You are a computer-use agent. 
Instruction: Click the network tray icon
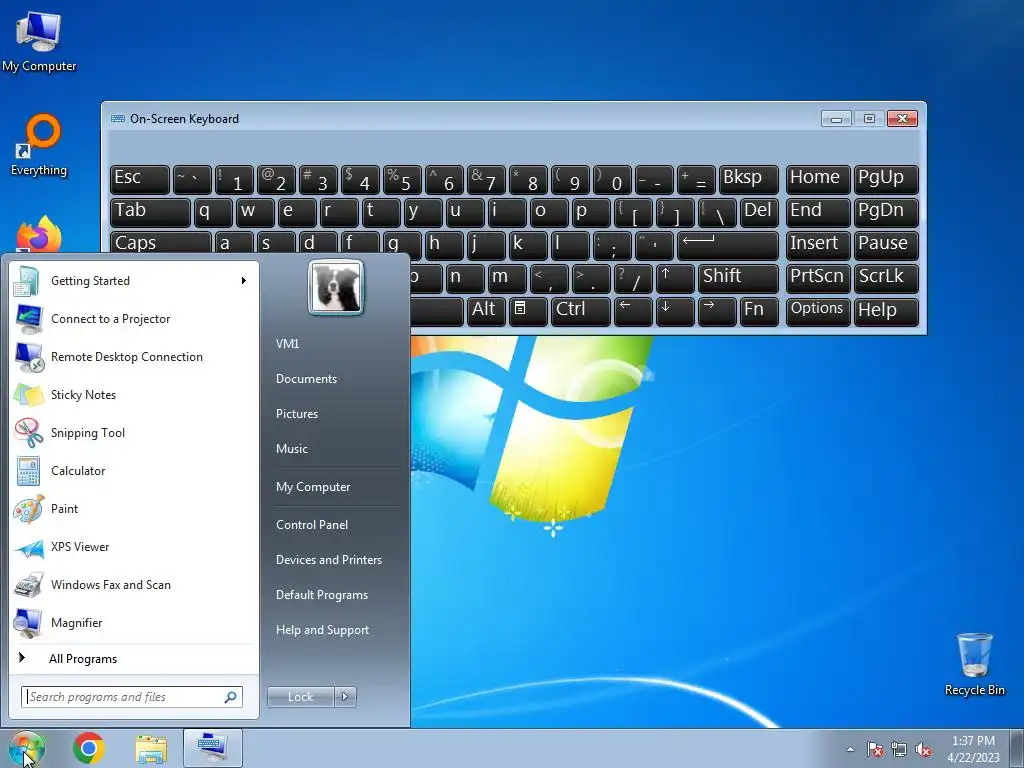pyautogui.click(x=899, y=750)
